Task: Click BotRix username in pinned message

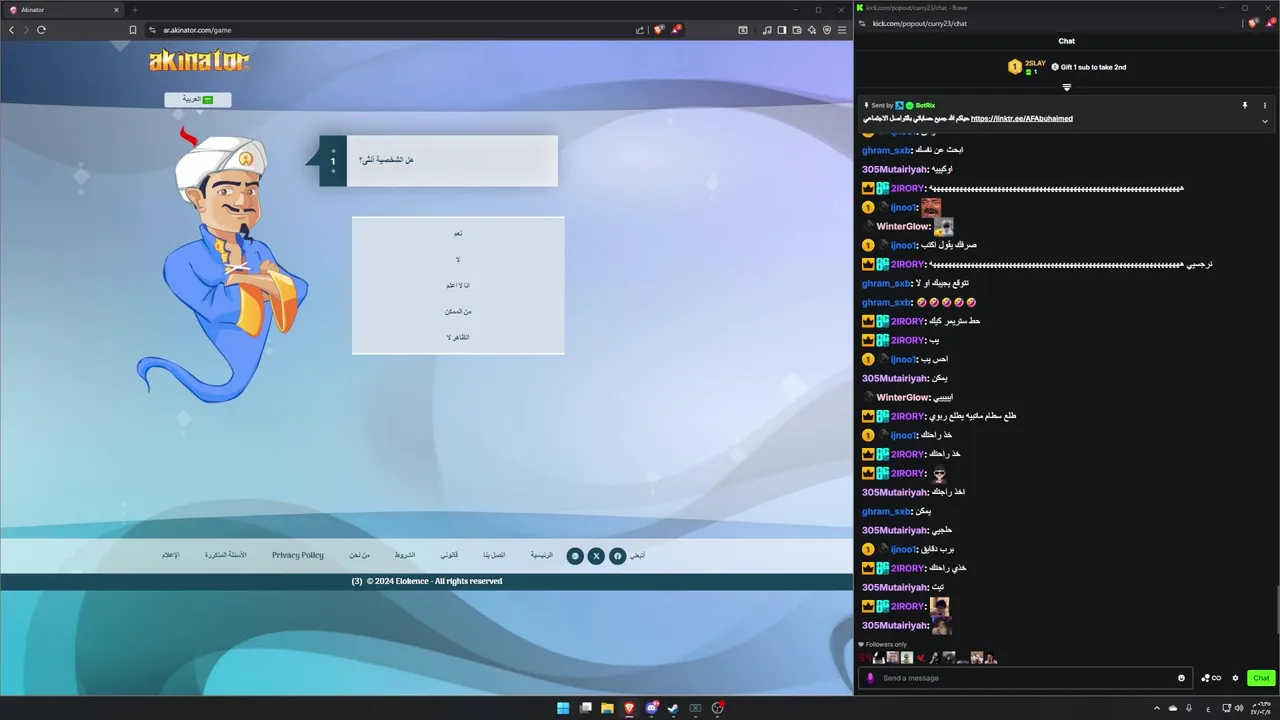Action: pyautogui.click(x=925, y=105)
